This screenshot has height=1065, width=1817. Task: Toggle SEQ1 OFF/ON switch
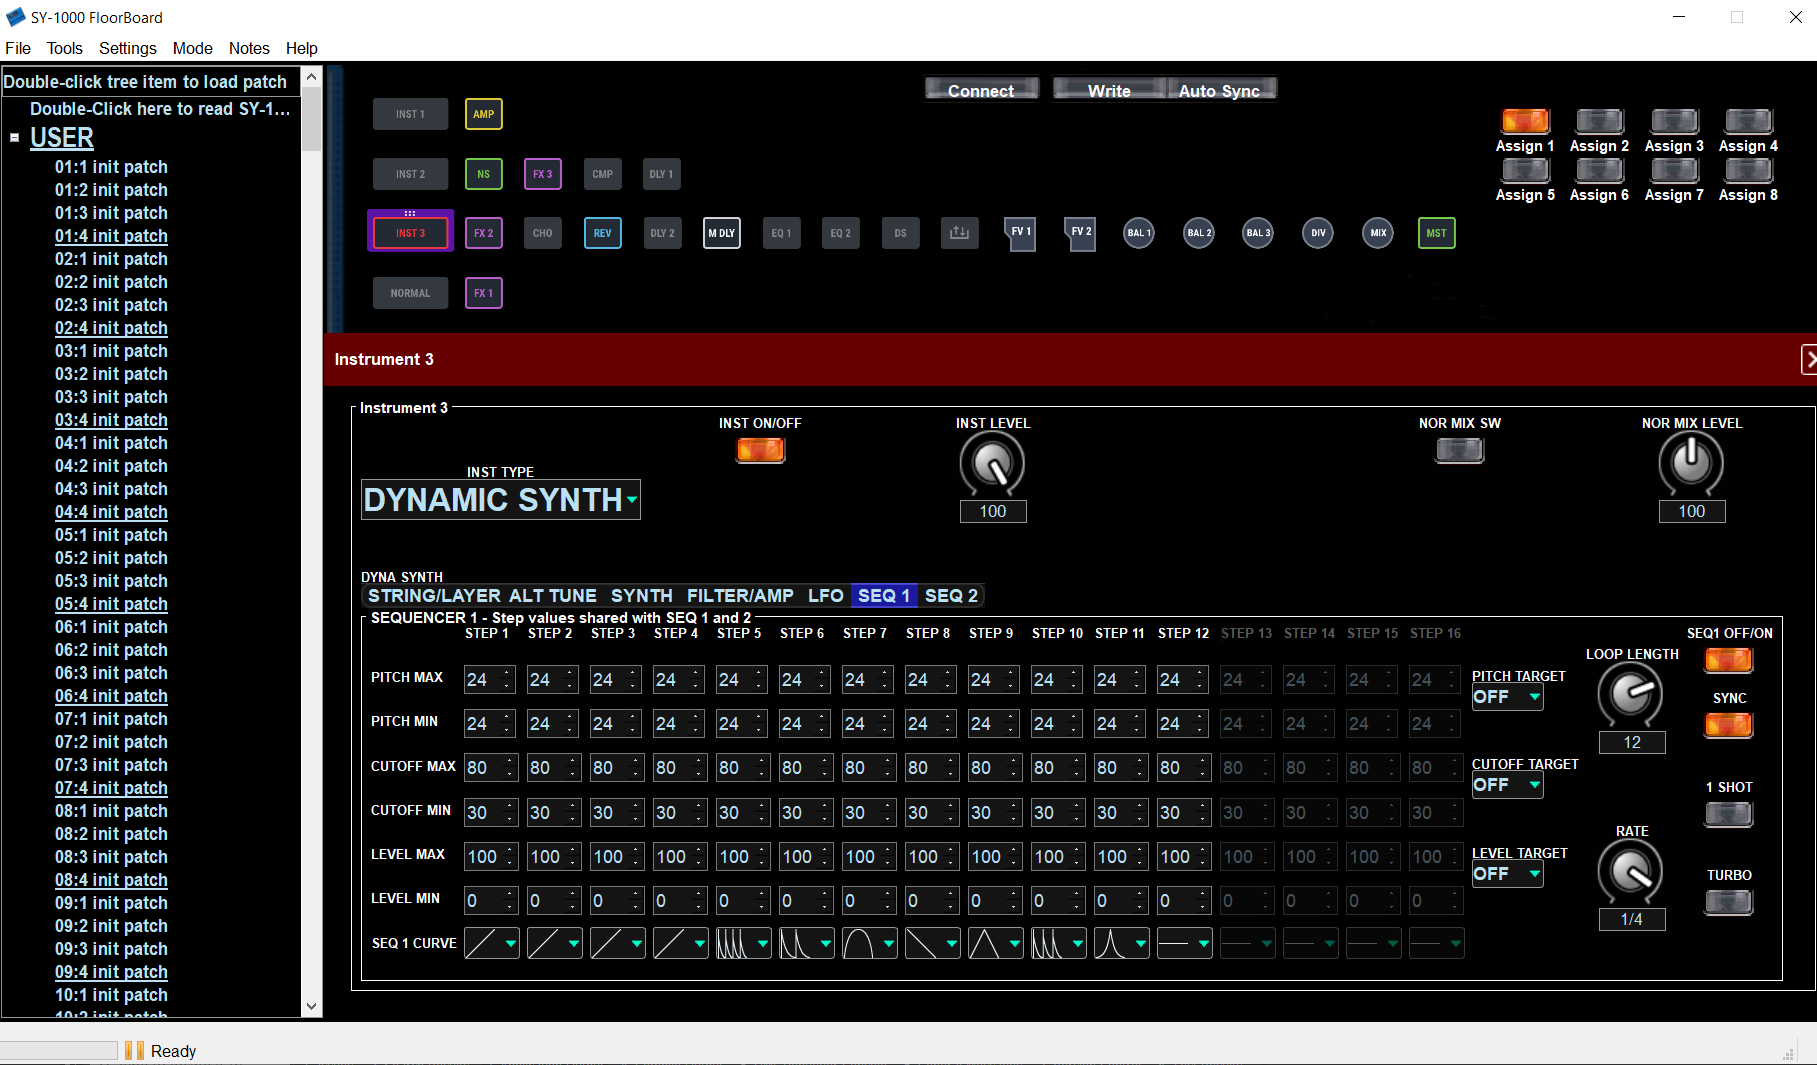[x=1729, y=660]
